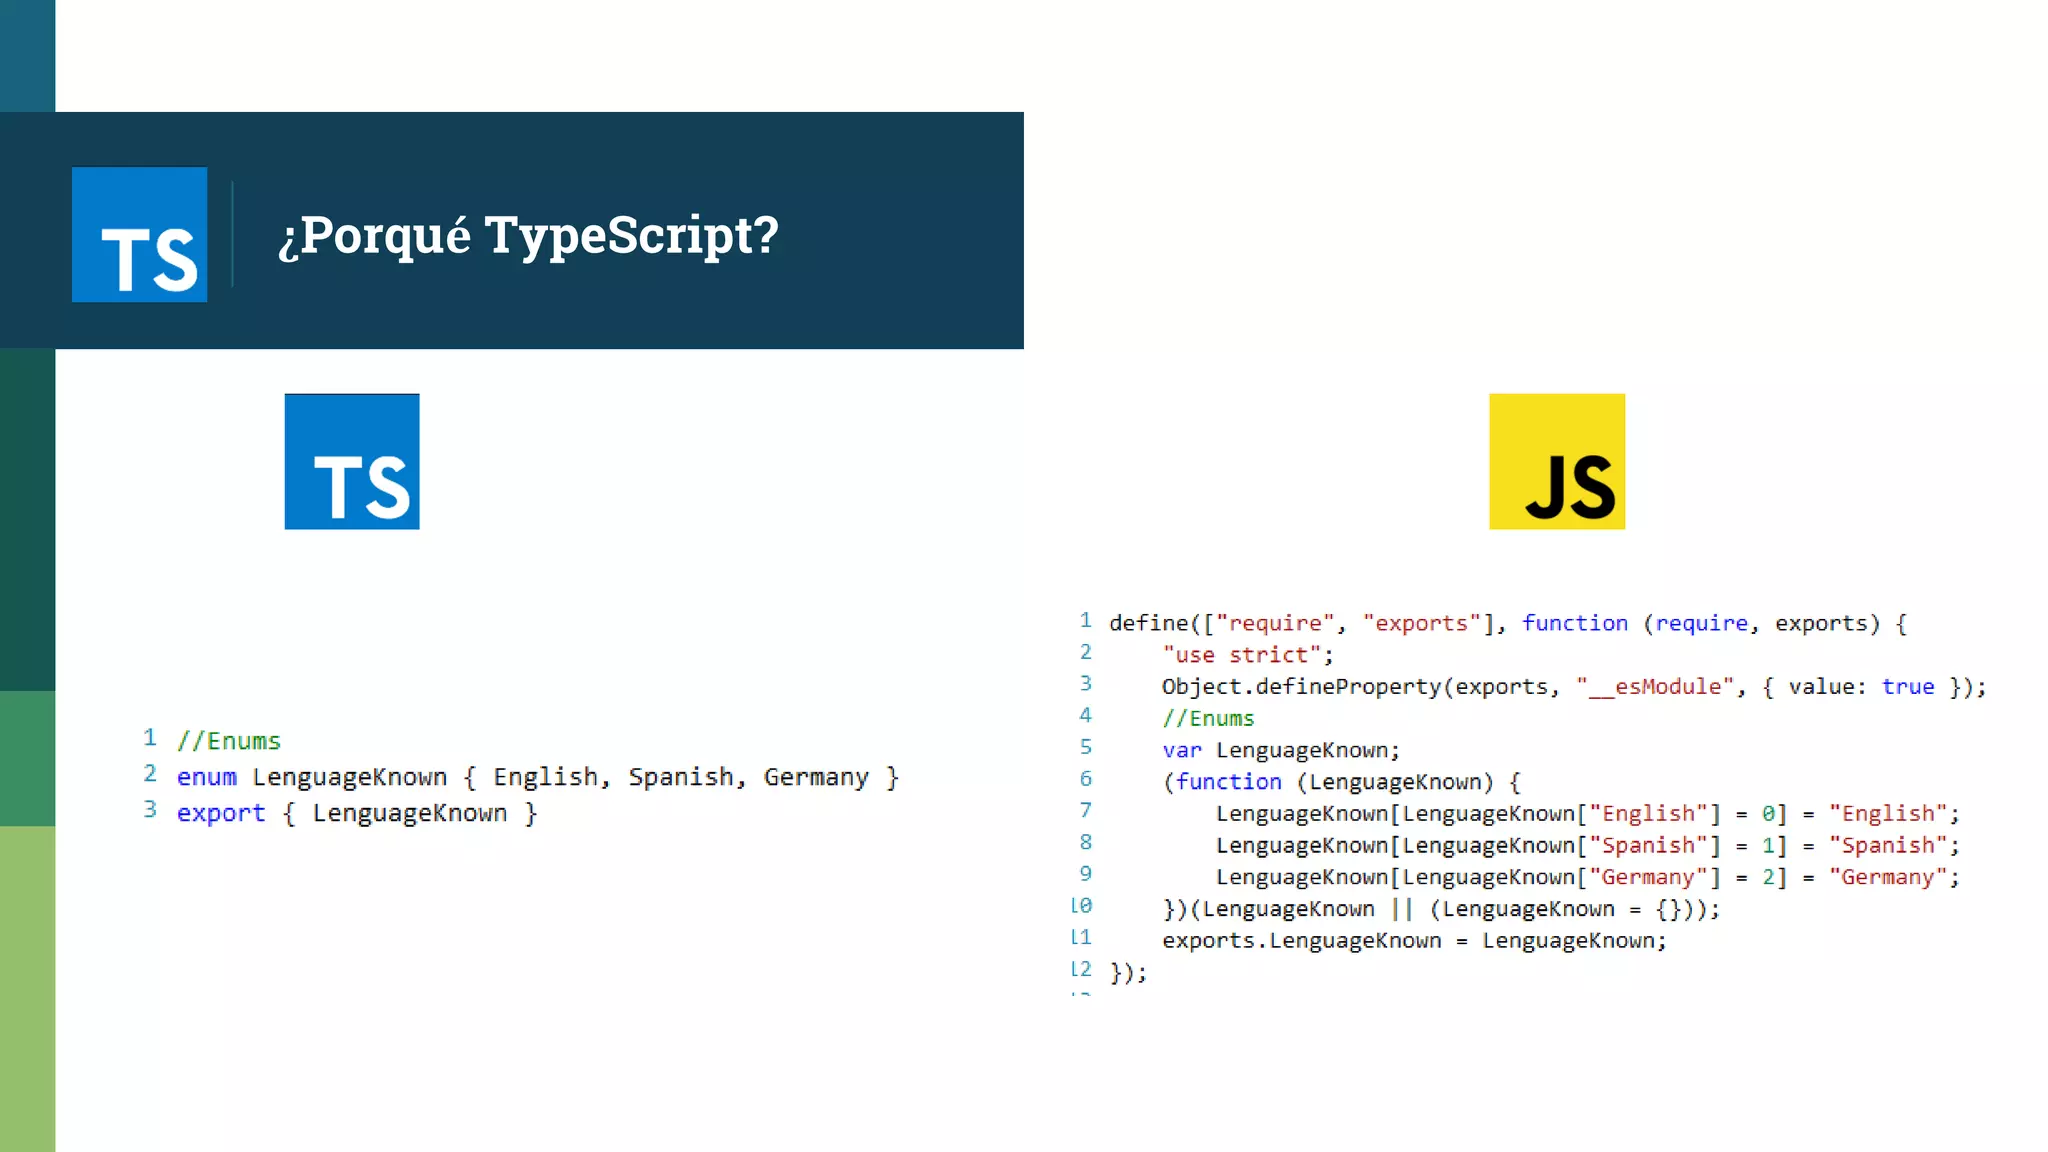The width and height of the screenshot is (2048, 1152).
Task: Click the "use strict" string in the JS code
Action: [1241, 655]
